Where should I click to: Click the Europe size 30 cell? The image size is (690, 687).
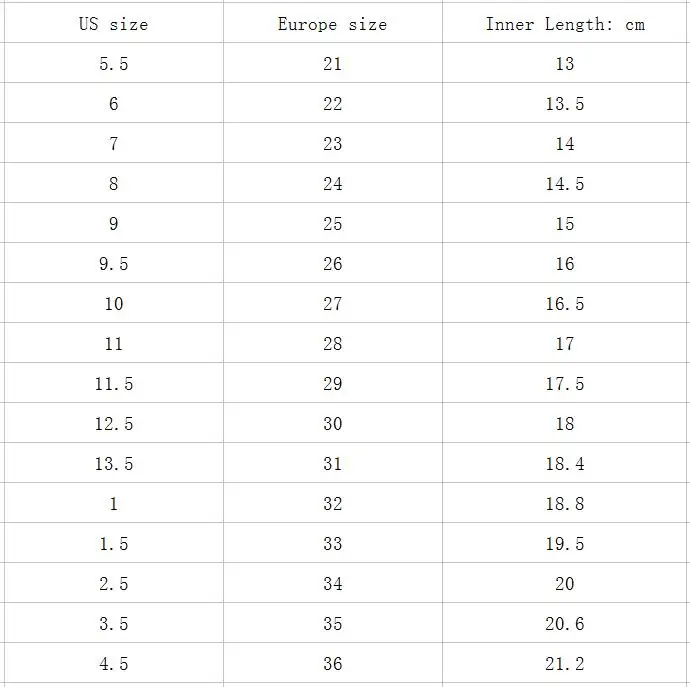333,423
